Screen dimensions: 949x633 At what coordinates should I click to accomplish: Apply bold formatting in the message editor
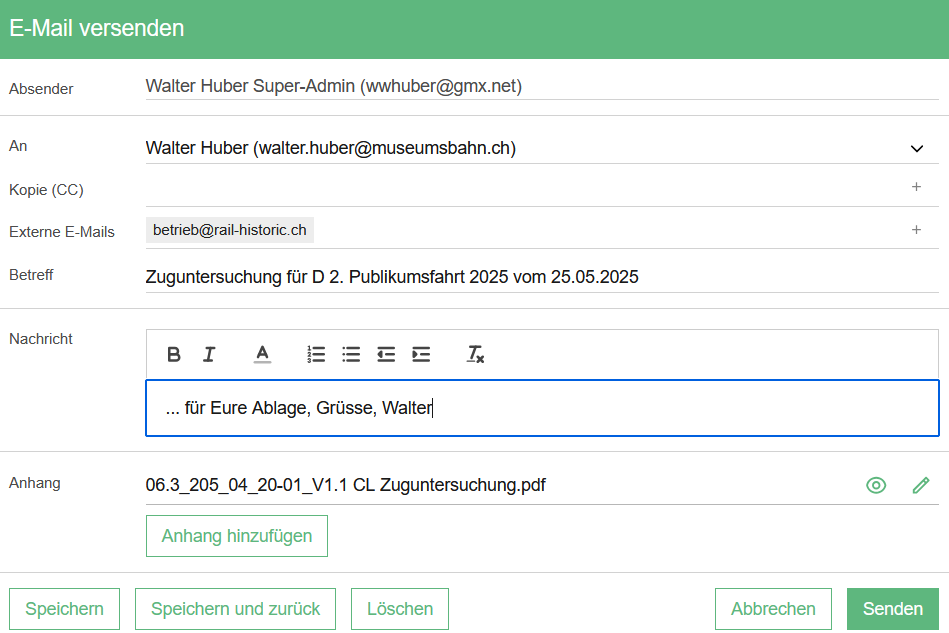coord(174,354)
